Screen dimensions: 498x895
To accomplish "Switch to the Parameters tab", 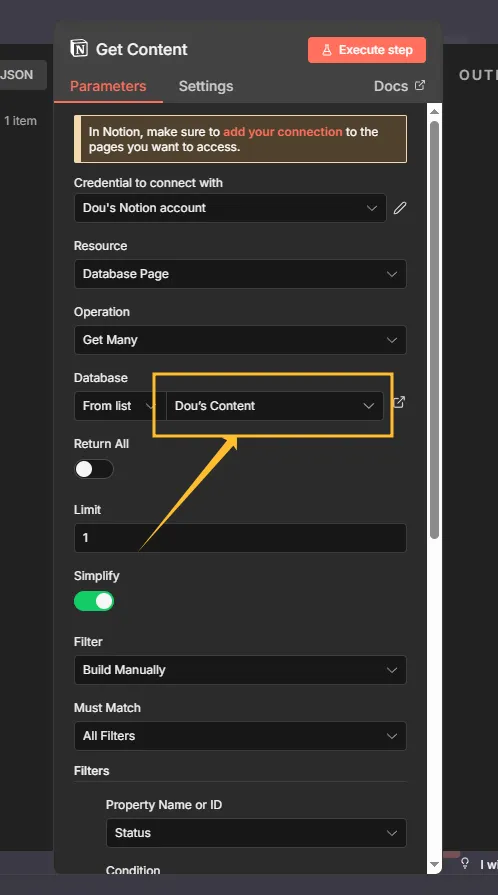I will pos(108,86).
